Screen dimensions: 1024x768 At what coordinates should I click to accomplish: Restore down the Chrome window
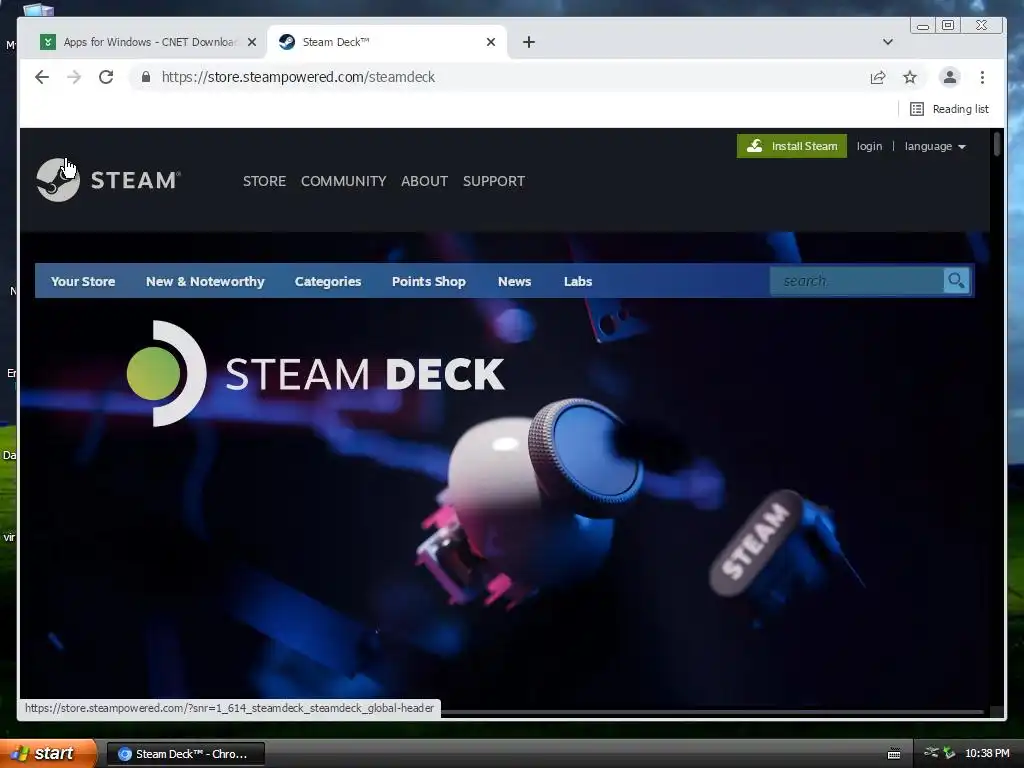point(948,25)
